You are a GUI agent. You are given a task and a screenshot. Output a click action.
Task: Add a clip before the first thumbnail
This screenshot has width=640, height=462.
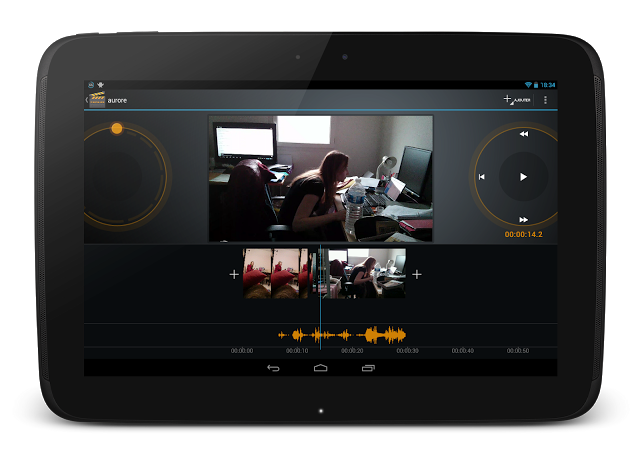click(234, 274)
